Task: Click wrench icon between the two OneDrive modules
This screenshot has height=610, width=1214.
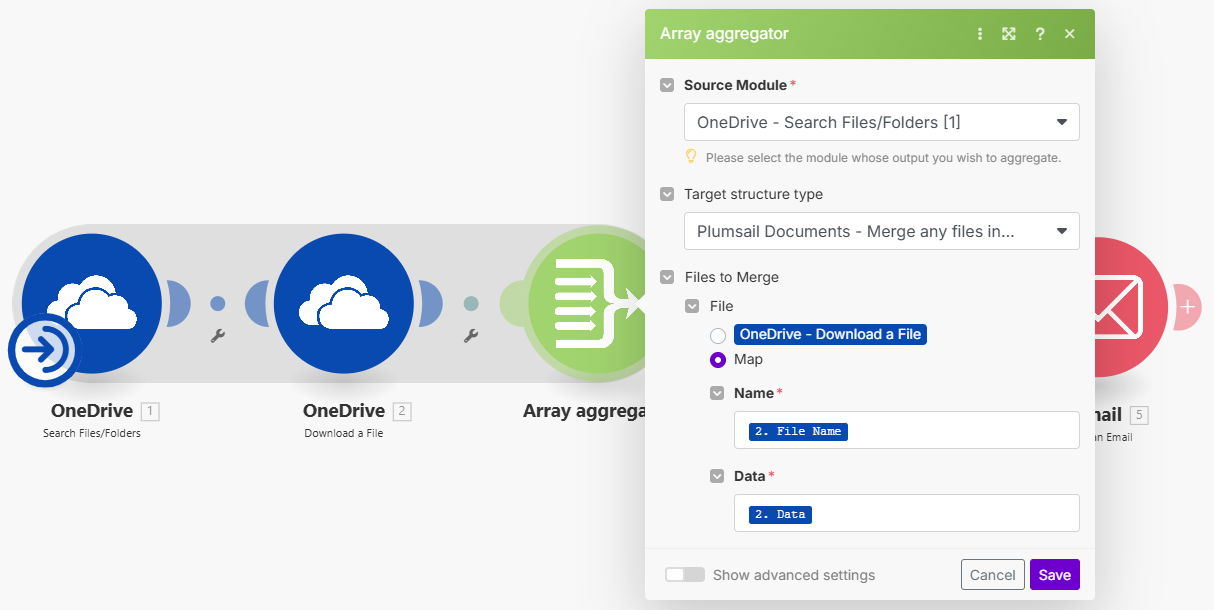Action: pyautogui.click(x=218, y=337)
